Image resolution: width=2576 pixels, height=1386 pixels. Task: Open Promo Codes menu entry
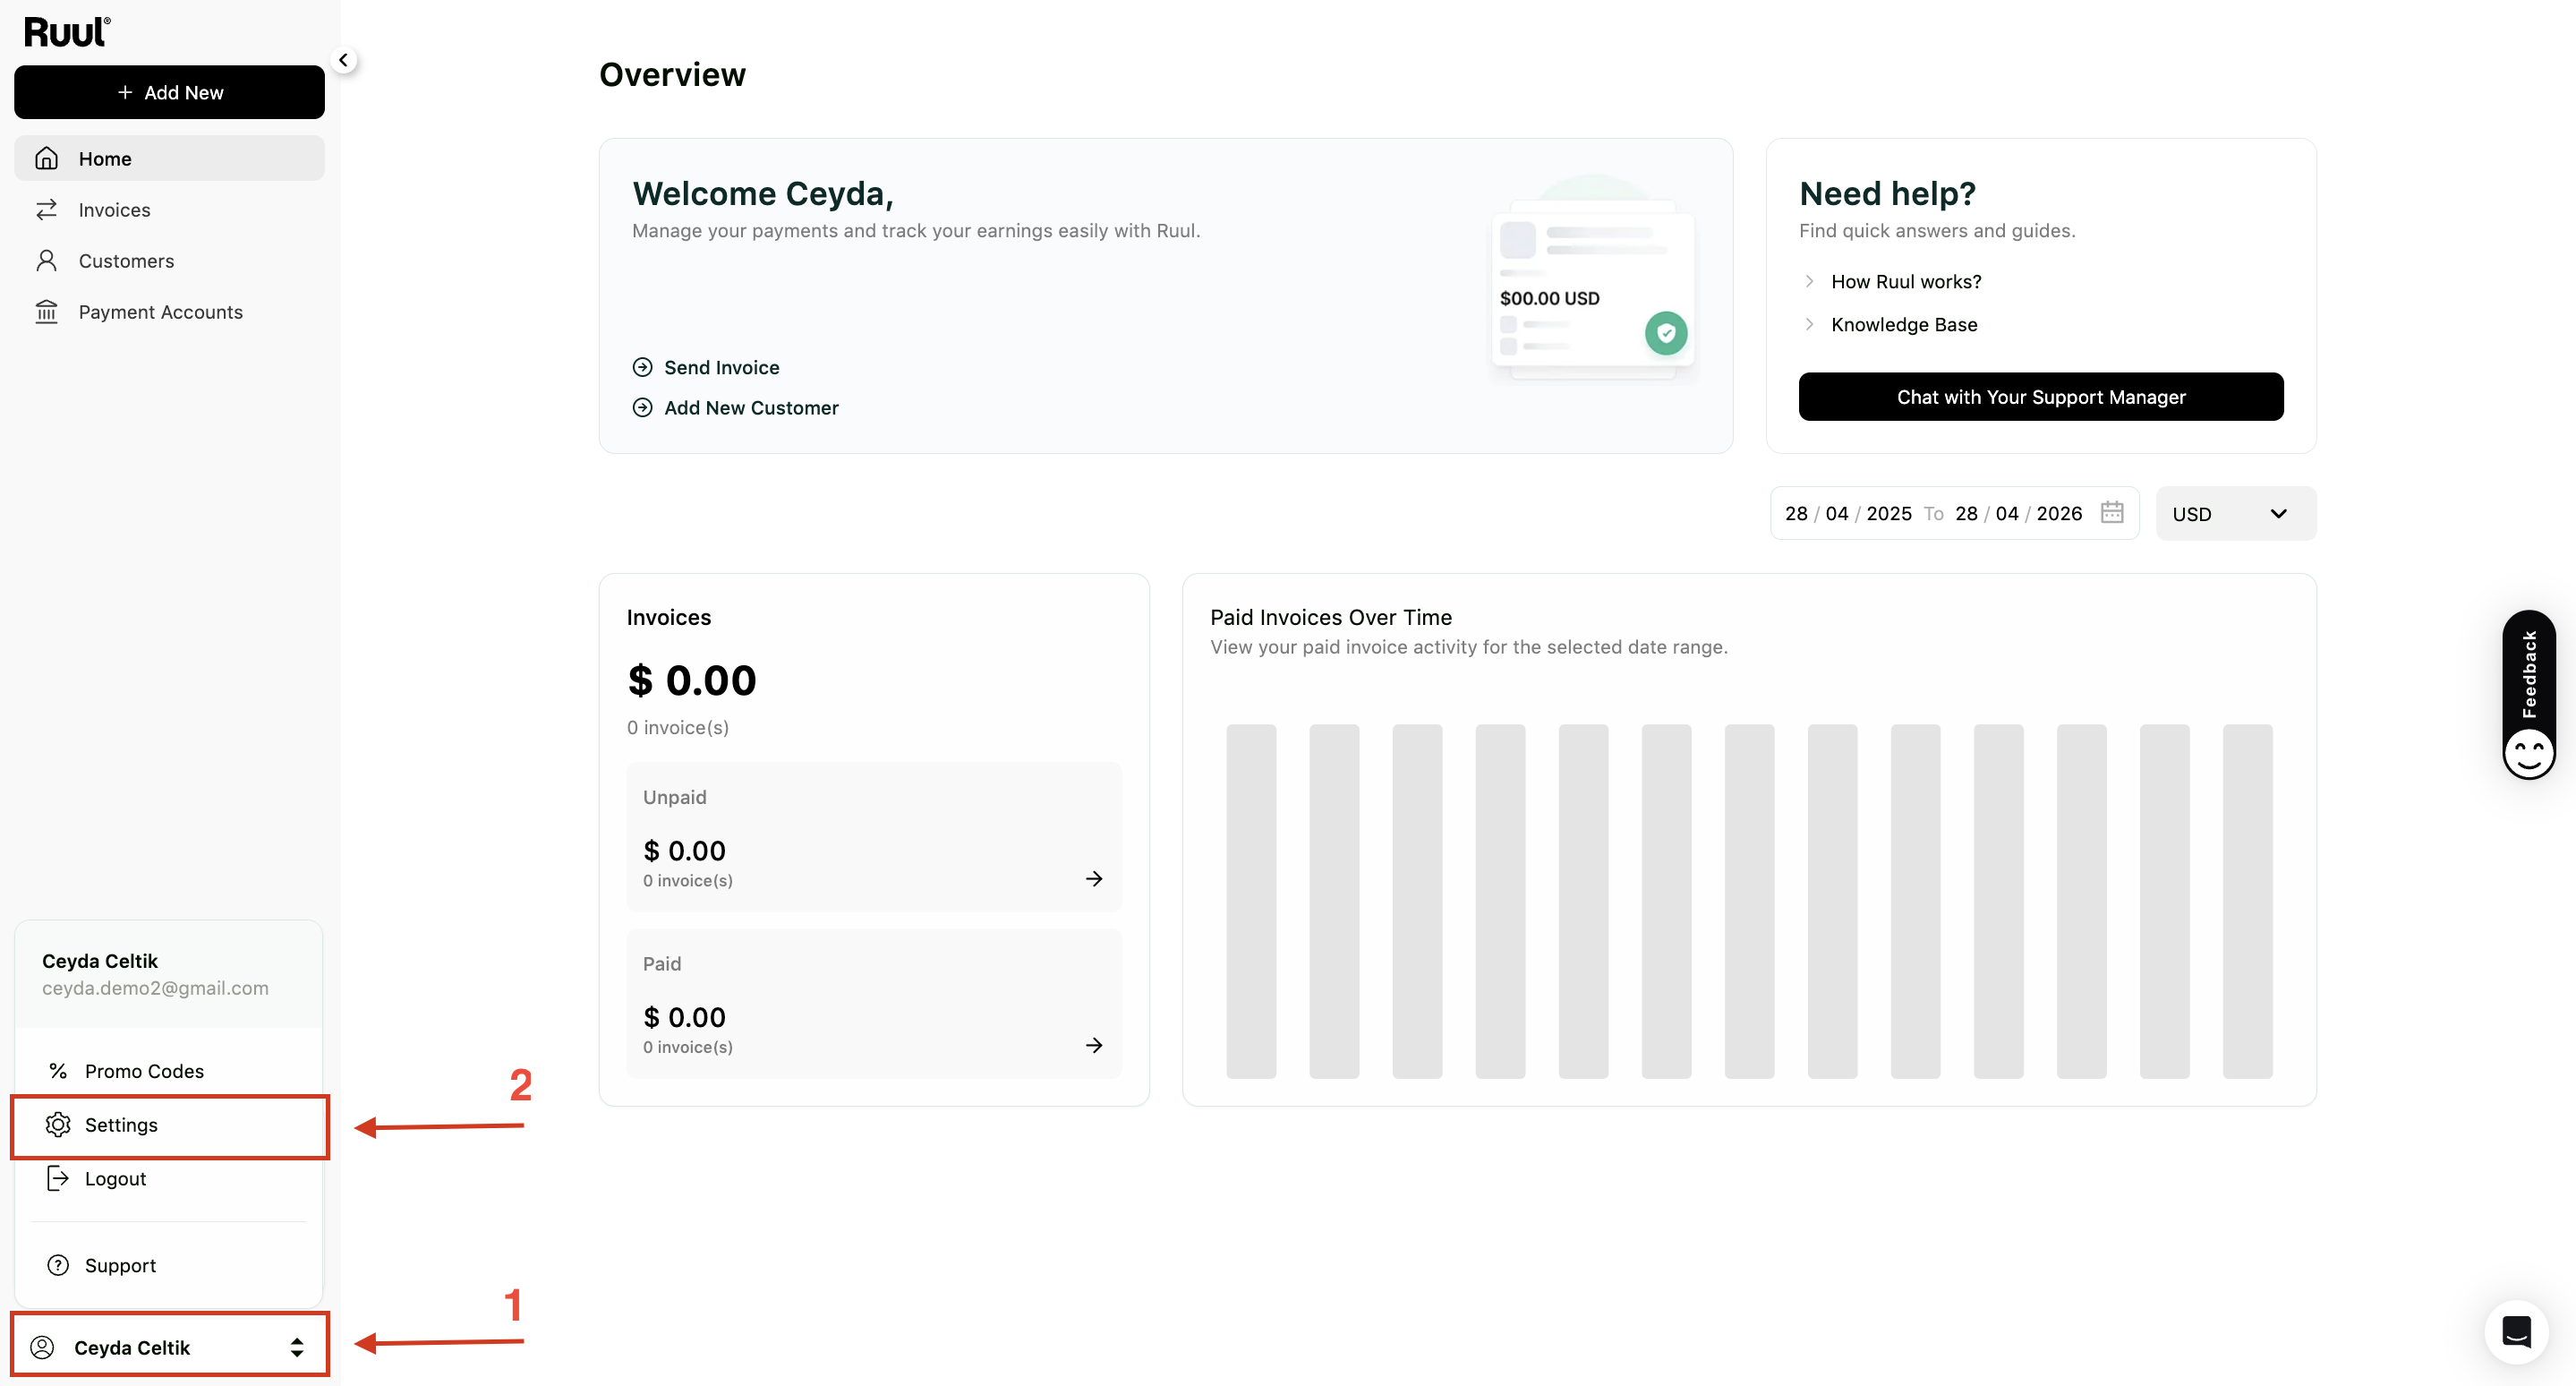pos(169,1071)
